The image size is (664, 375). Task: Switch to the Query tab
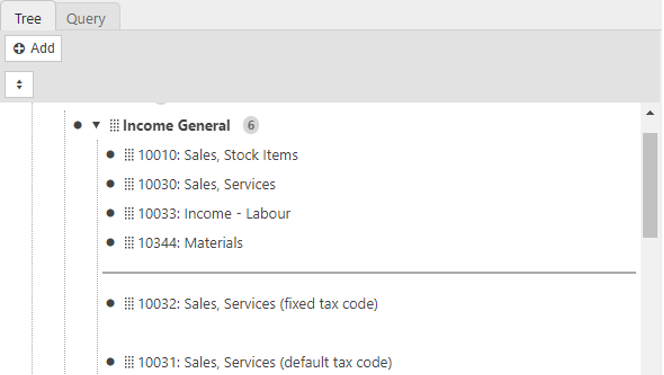click(x=86, y=19)
